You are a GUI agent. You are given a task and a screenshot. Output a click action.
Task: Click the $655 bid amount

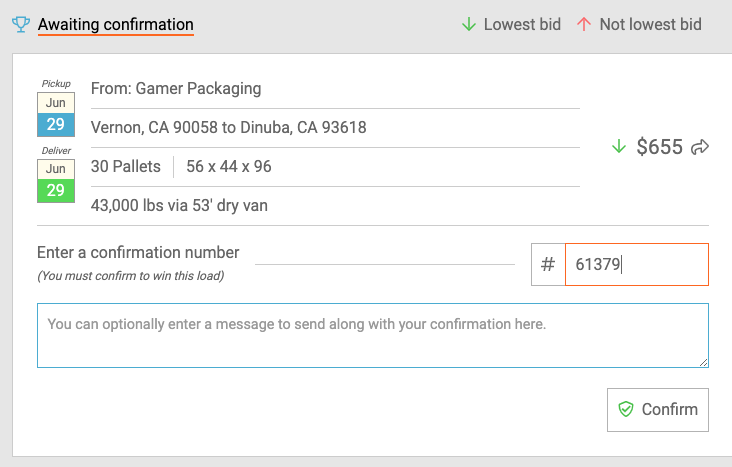tap(659, 147)
